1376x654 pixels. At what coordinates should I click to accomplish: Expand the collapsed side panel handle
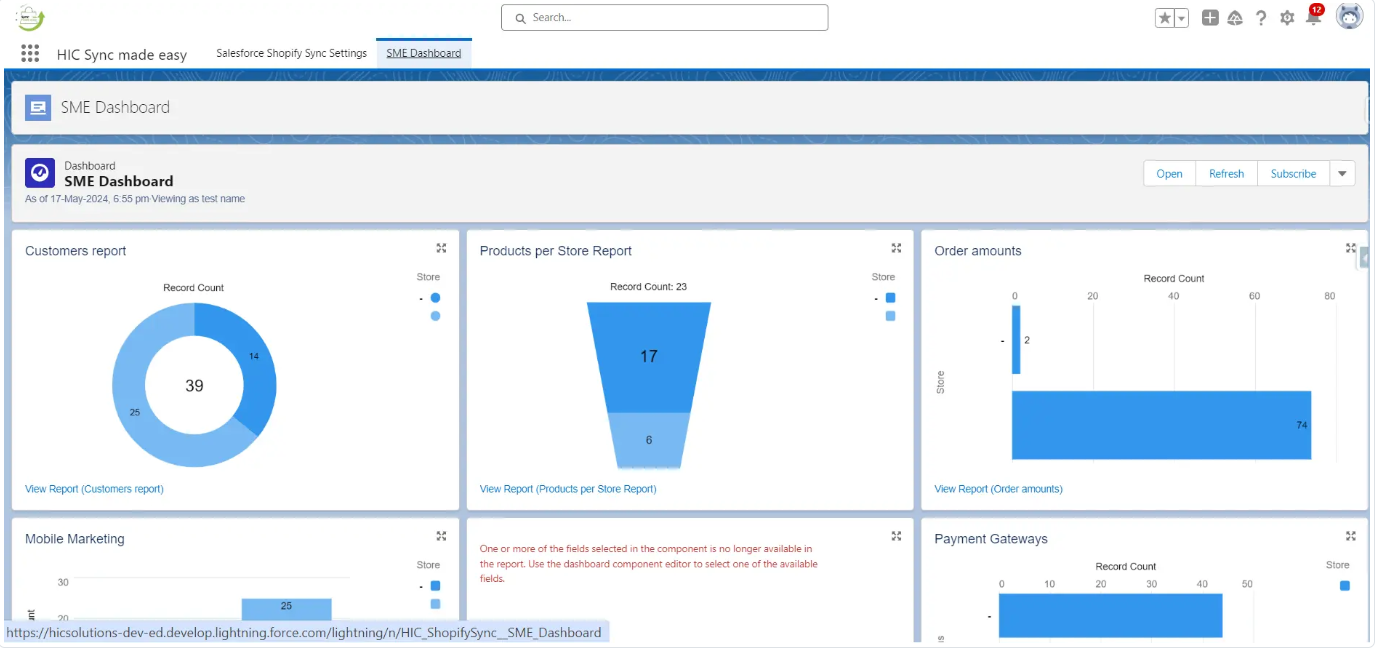pos(1364,258)
